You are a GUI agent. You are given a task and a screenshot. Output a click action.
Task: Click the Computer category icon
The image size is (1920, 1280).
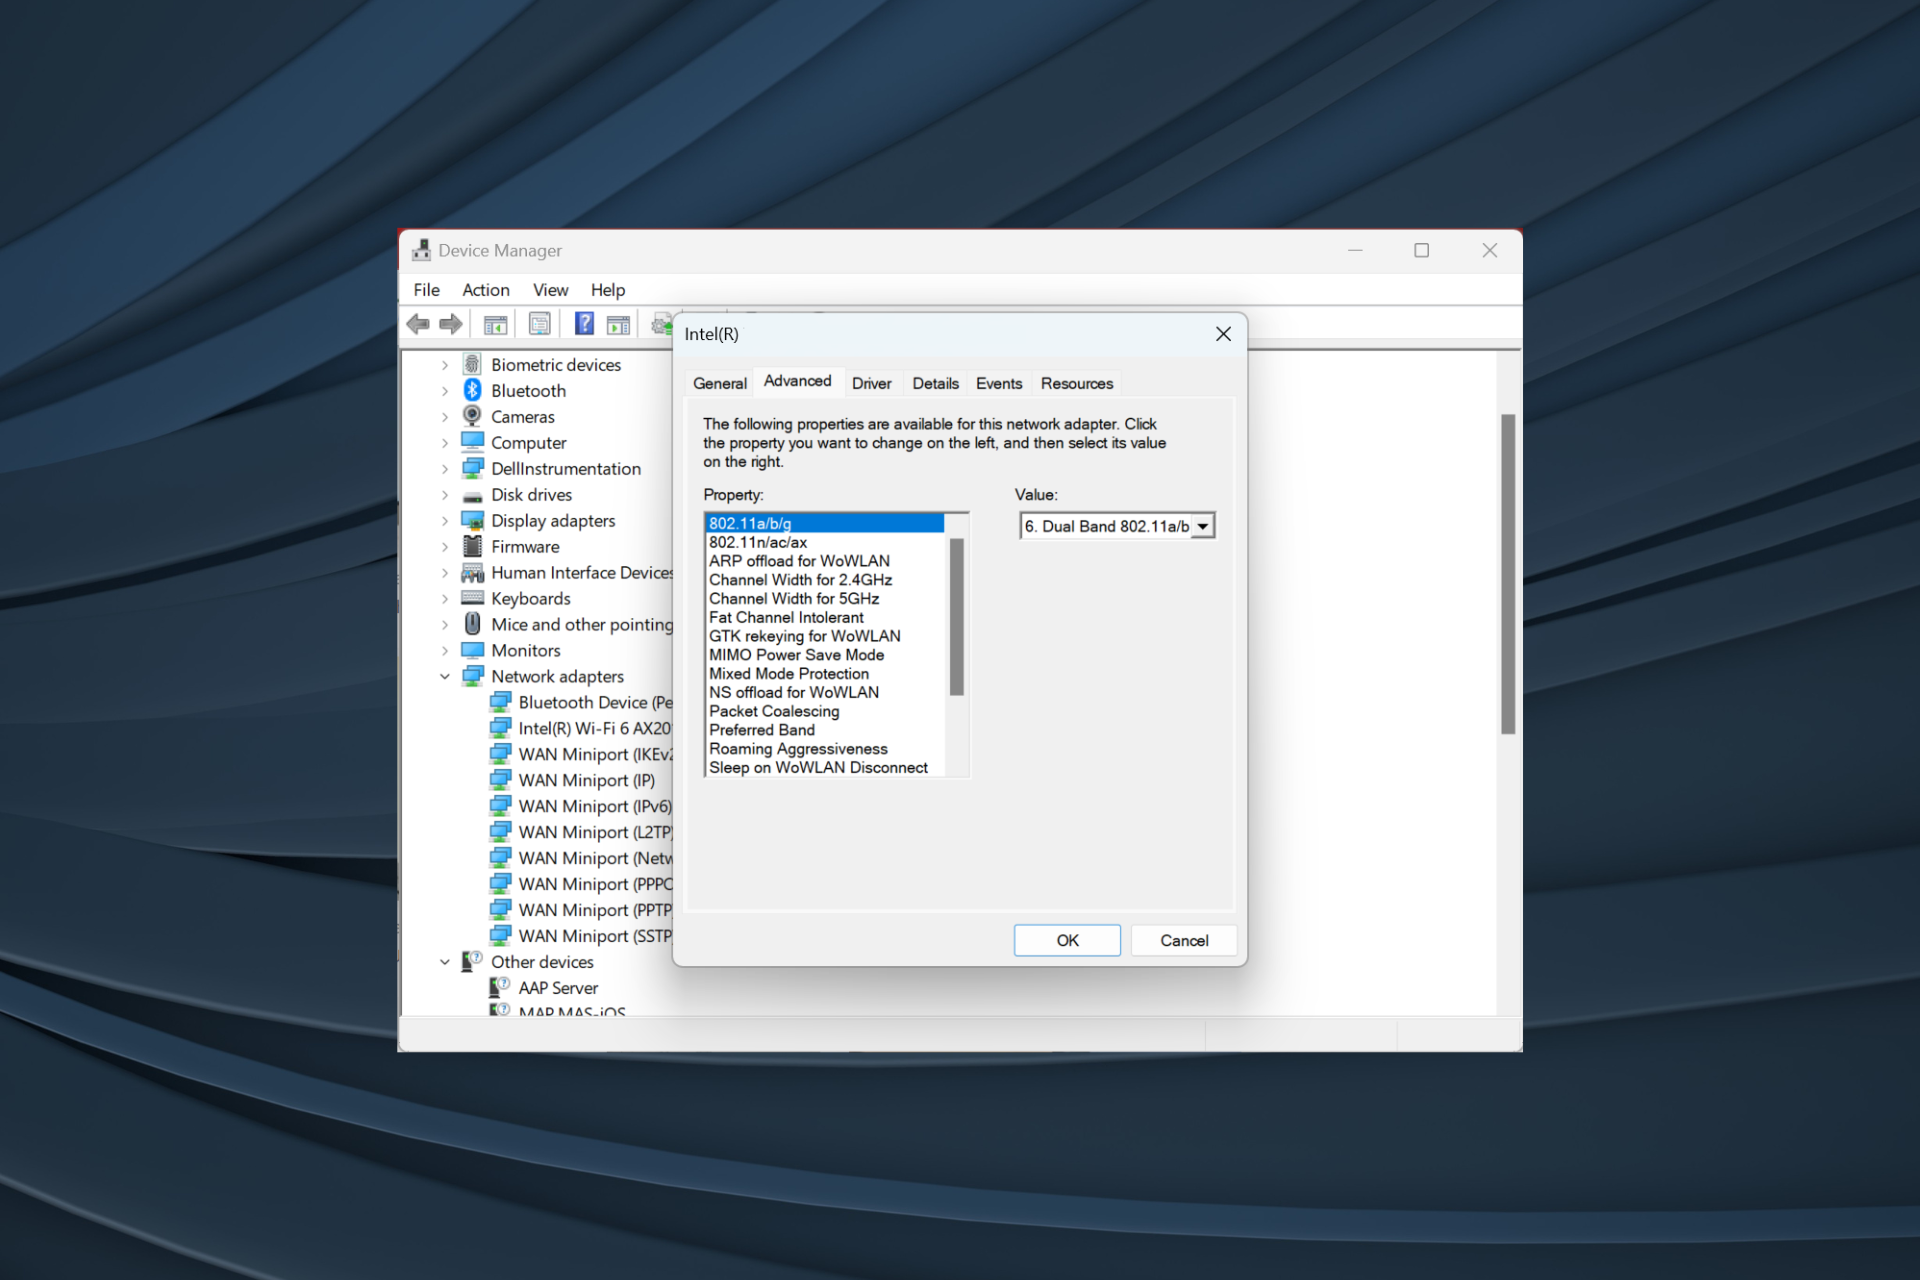472,442
